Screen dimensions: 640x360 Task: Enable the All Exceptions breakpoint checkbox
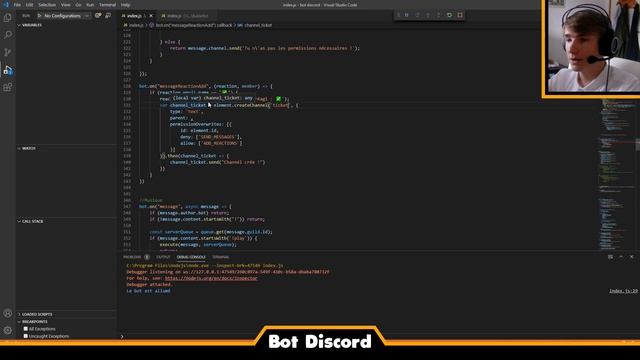coord(26,329)
